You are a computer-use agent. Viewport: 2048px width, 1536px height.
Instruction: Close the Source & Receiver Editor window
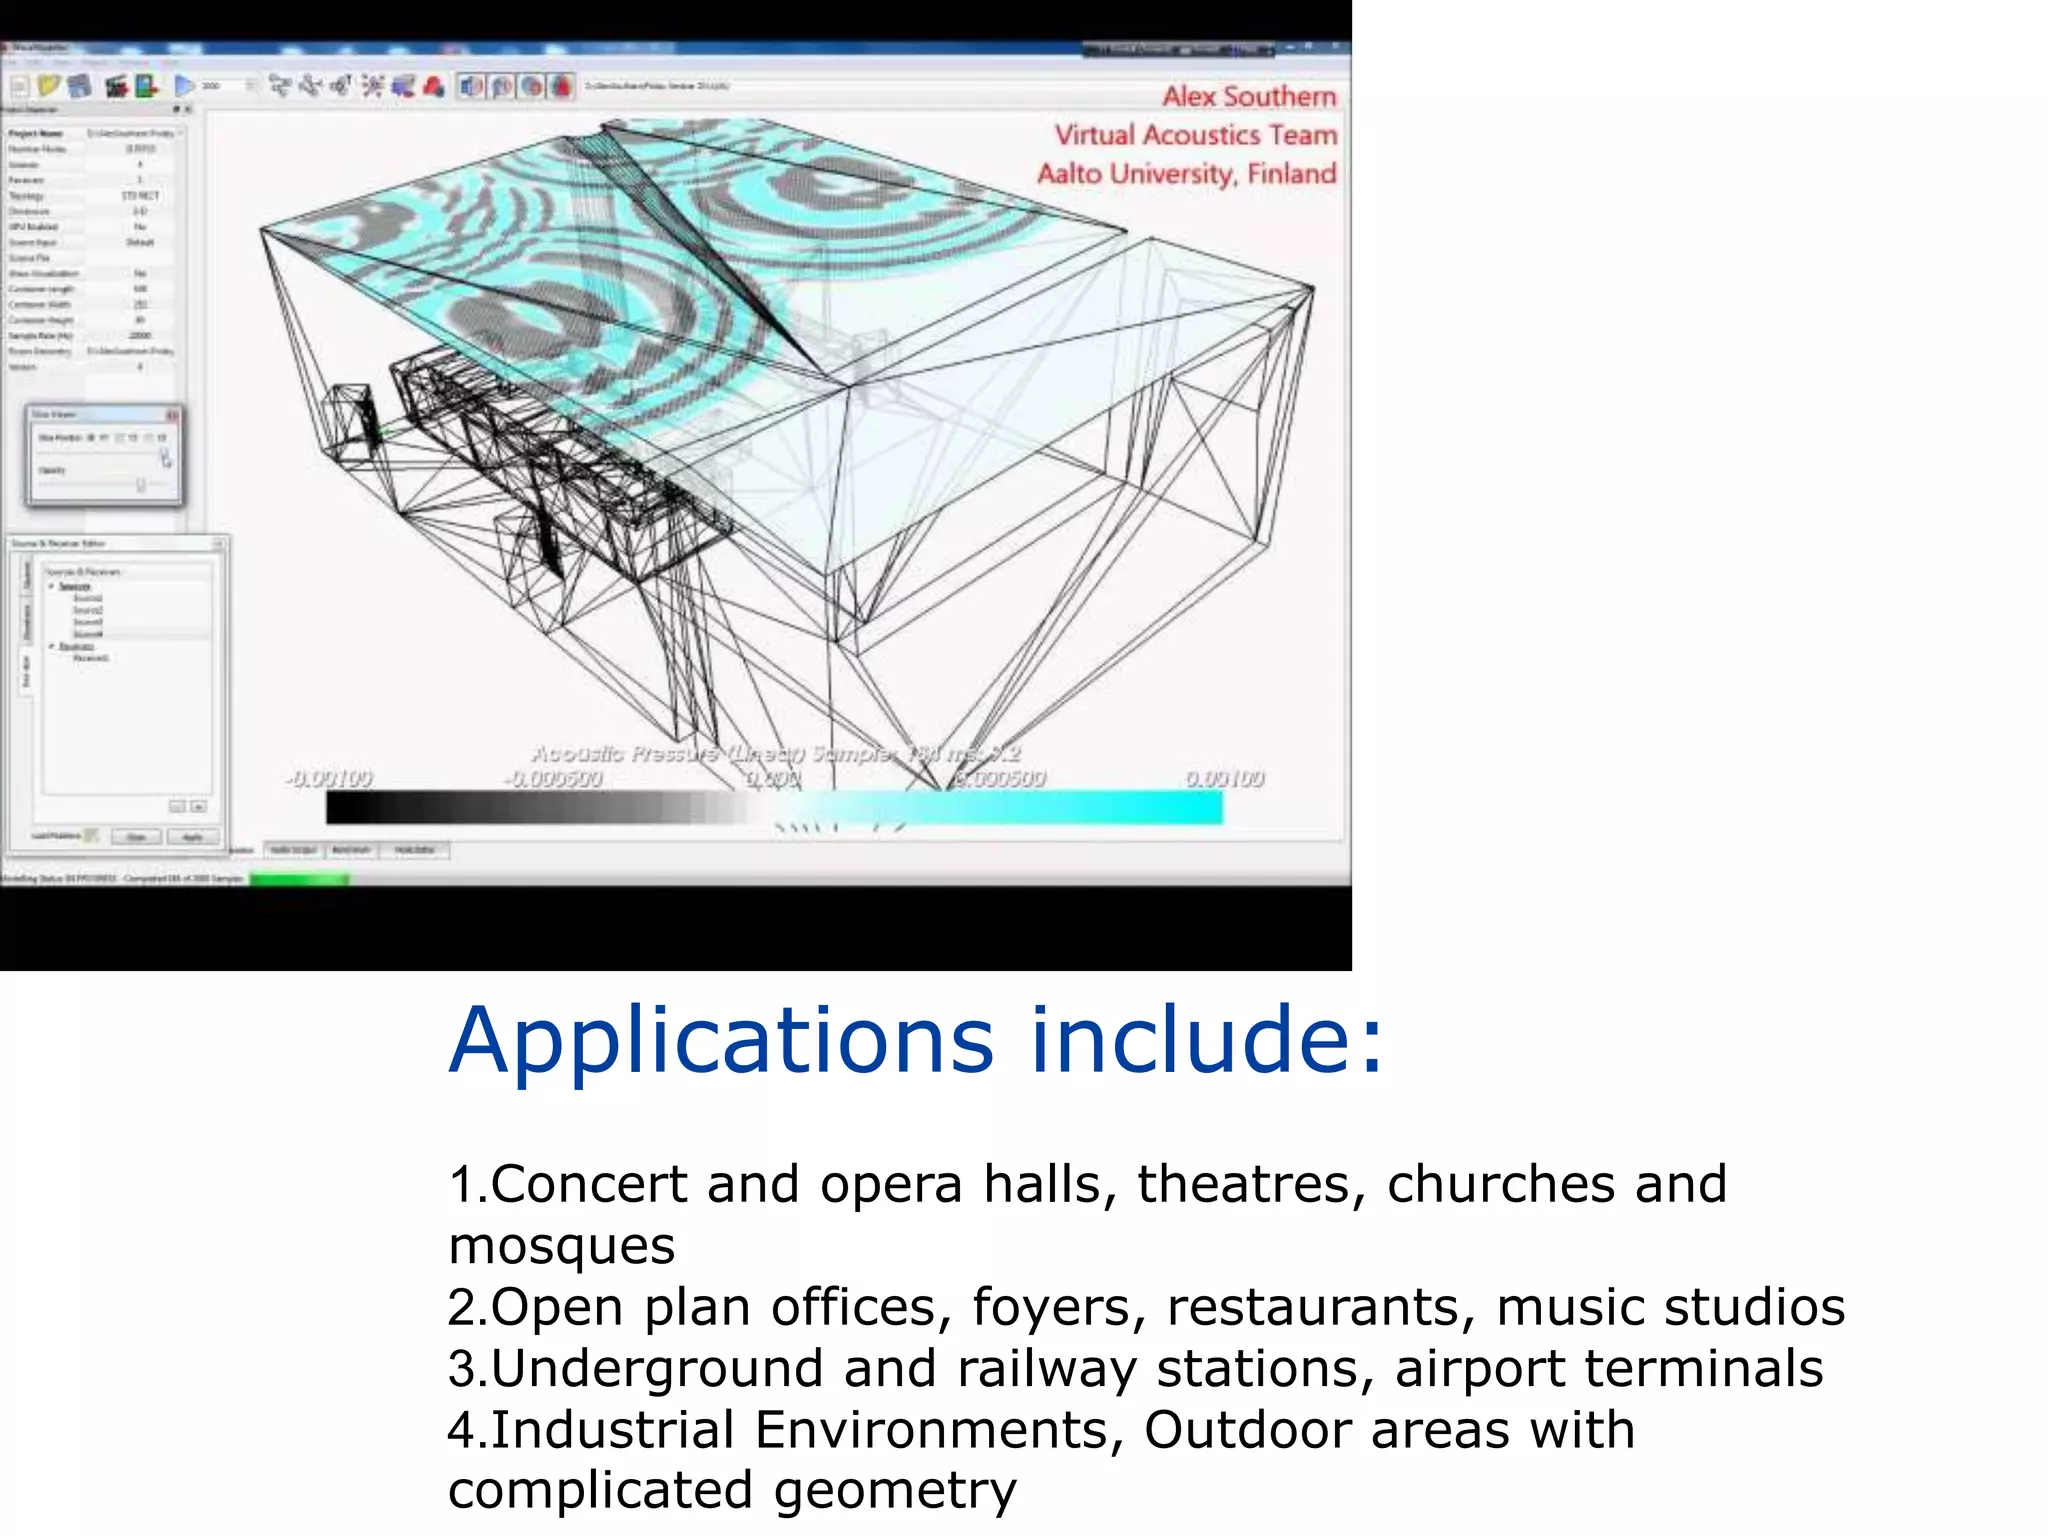[219, 543]
